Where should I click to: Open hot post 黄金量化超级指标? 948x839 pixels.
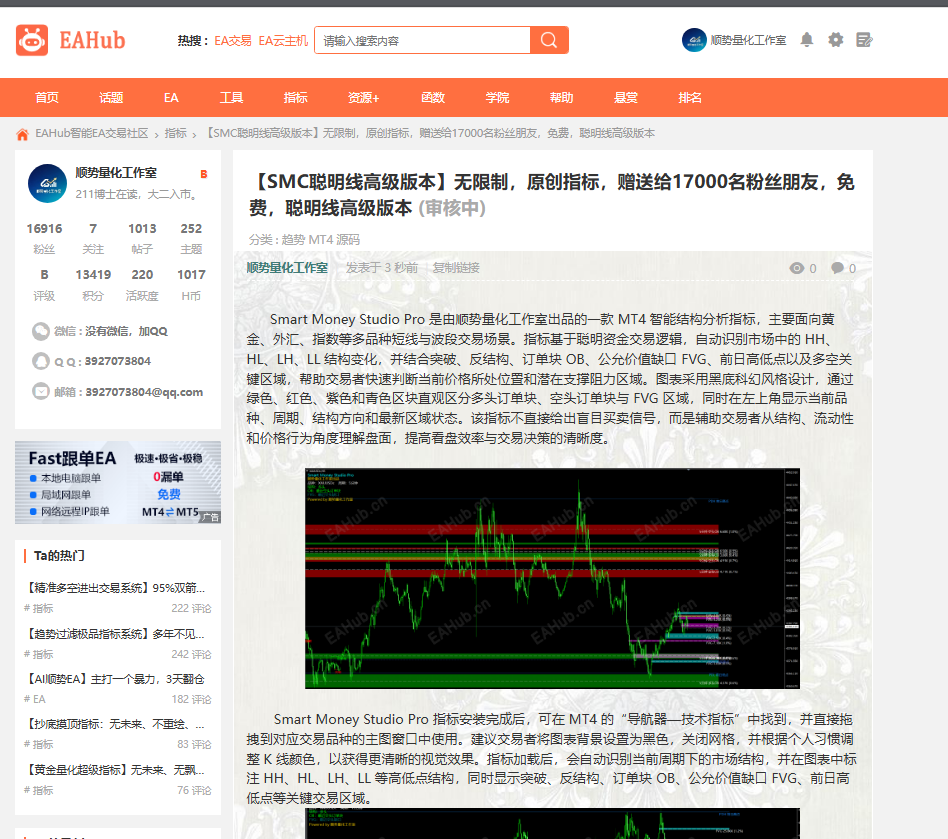pos(115,770)
